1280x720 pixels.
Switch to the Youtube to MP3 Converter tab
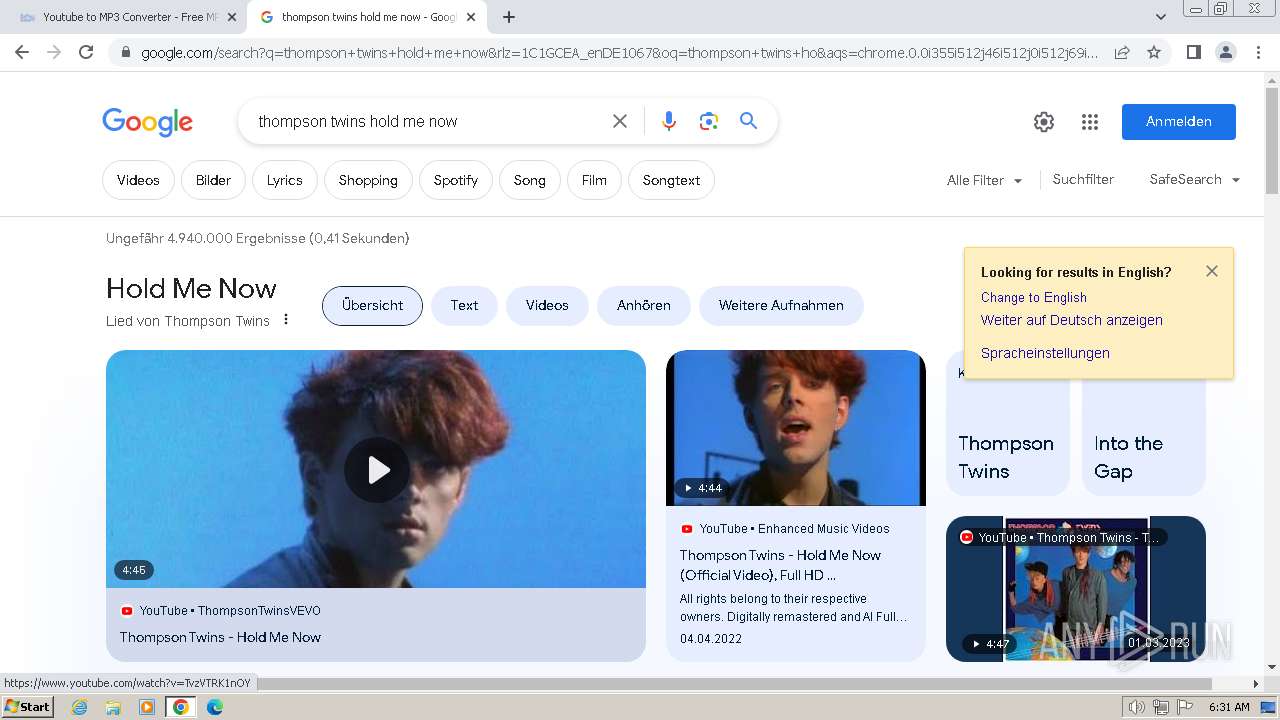tap(128, 17)
